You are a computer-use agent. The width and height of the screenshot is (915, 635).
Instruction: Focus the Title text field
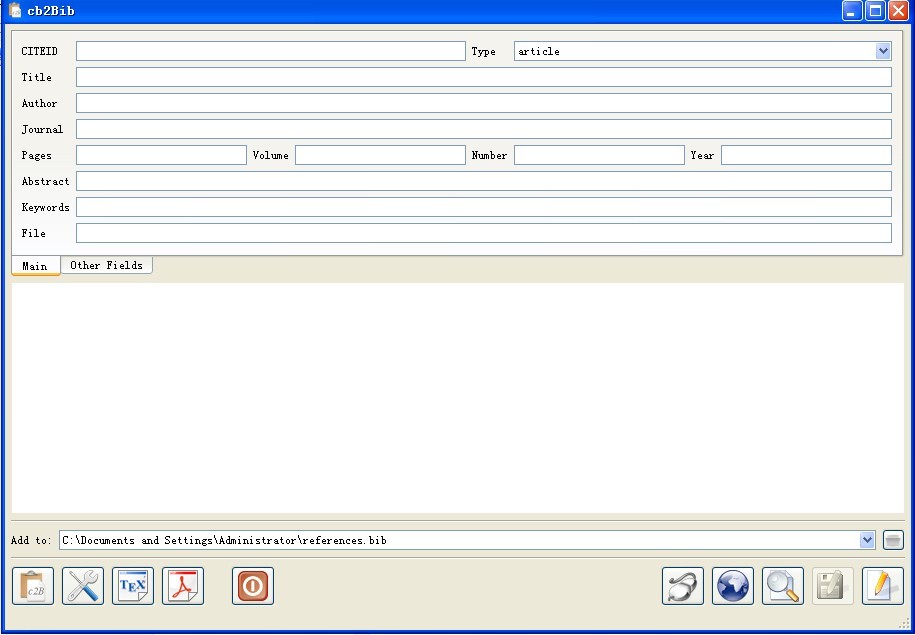483,77
